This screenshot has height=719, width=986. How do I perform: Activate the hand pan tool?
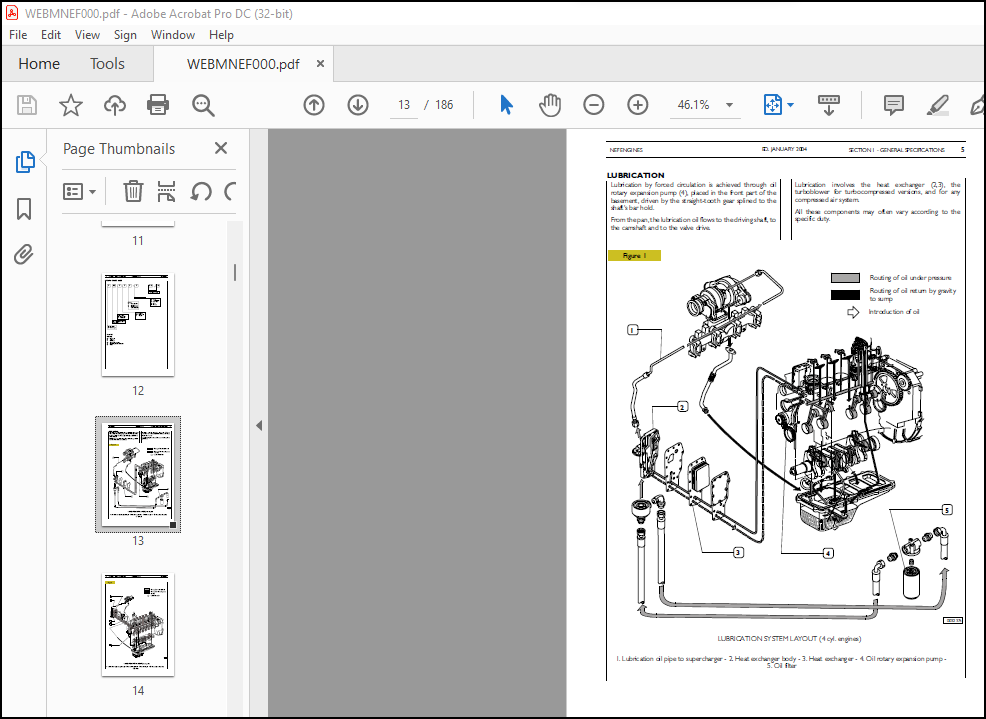coord(550,105)
